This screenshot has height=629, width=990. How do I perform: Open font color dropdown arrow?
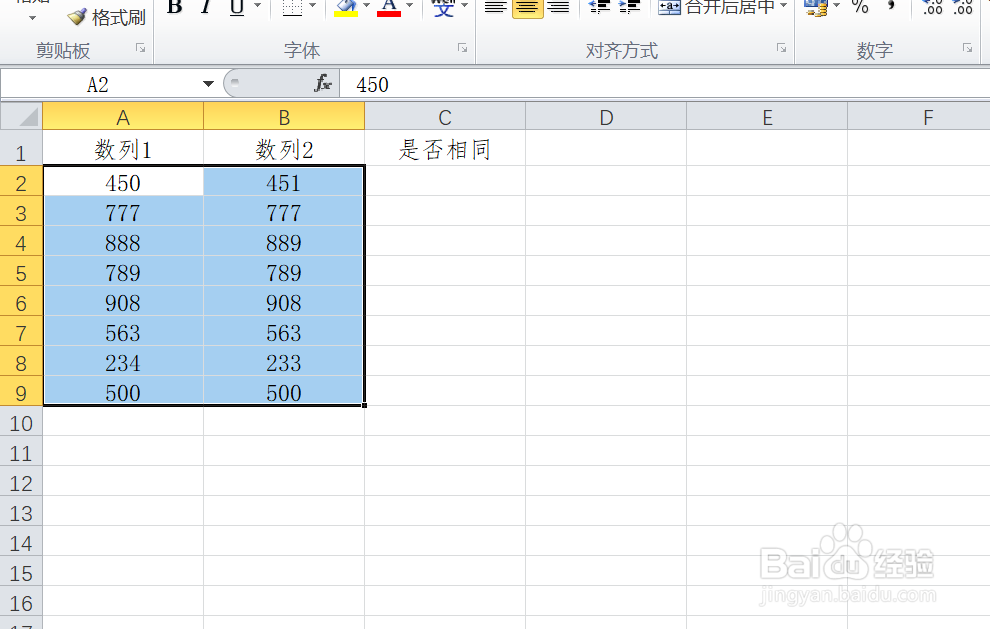(x=410, y=6)
